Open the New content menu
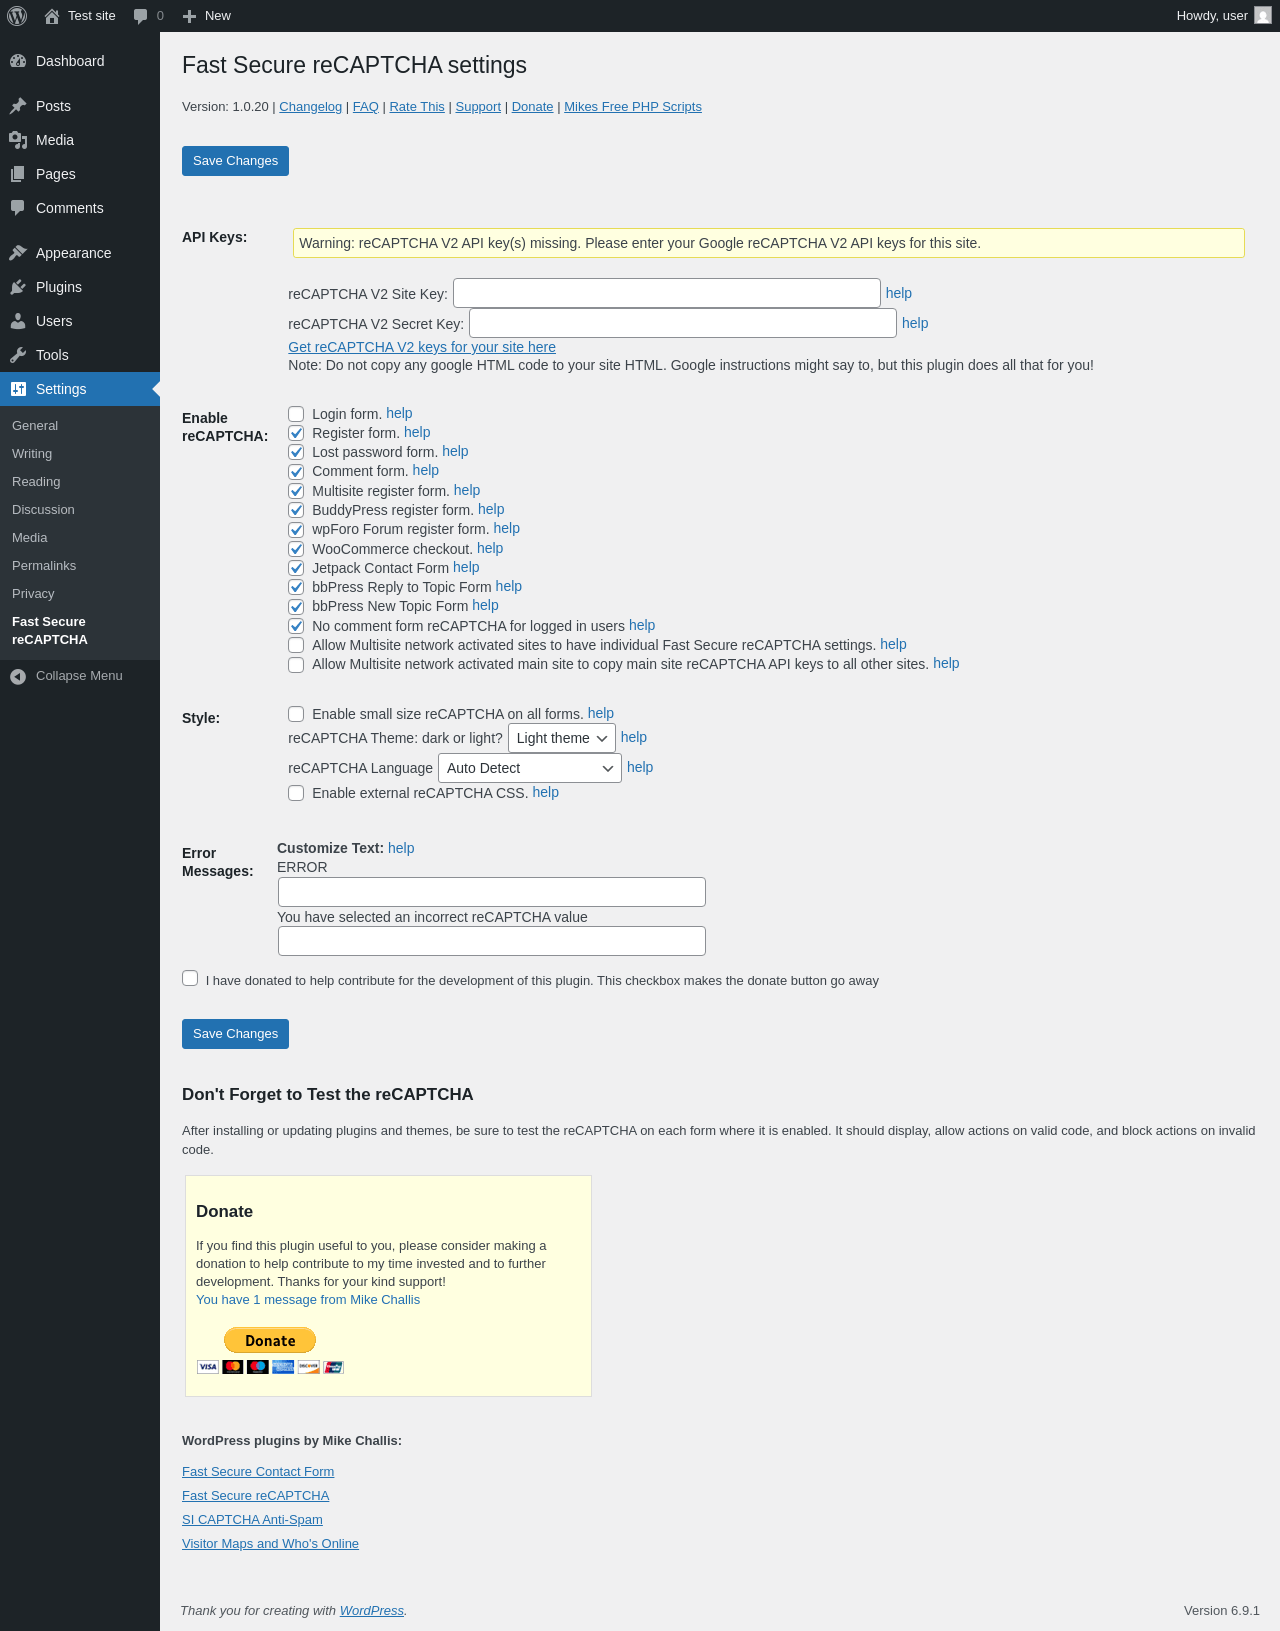This screenshot has height=1631, width=1280. [x=207, y=16]
